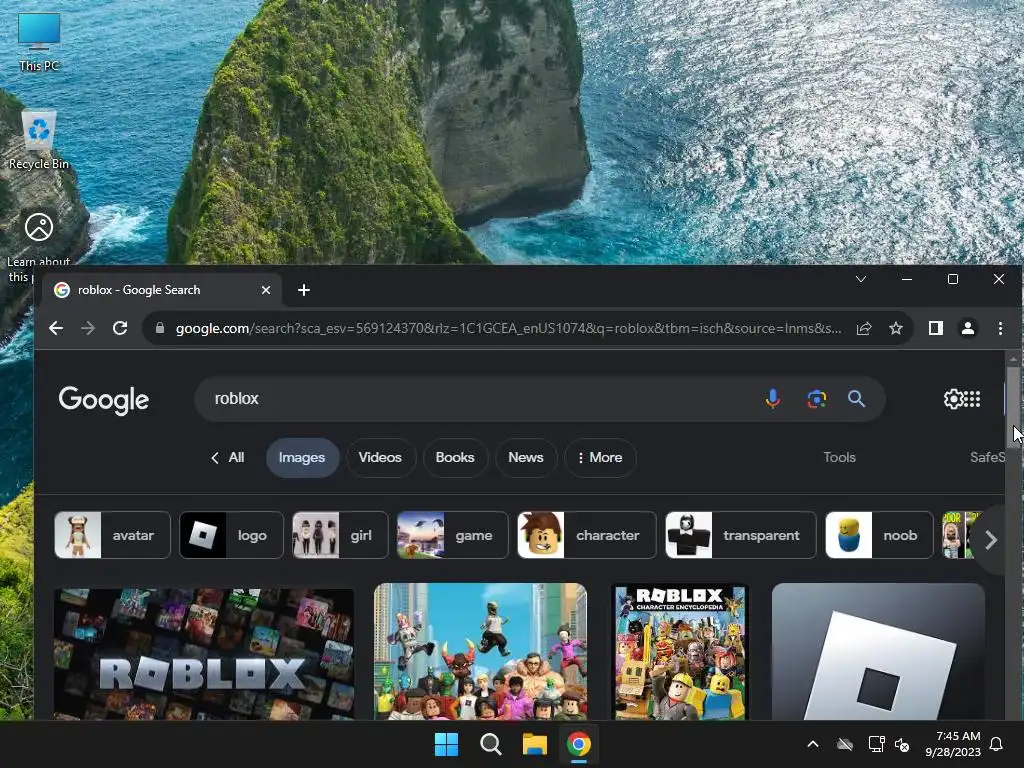Screen dimensions: 1024x768
Task: Expand the More search options
Action: pyautogui.click(x=600, y=458)
